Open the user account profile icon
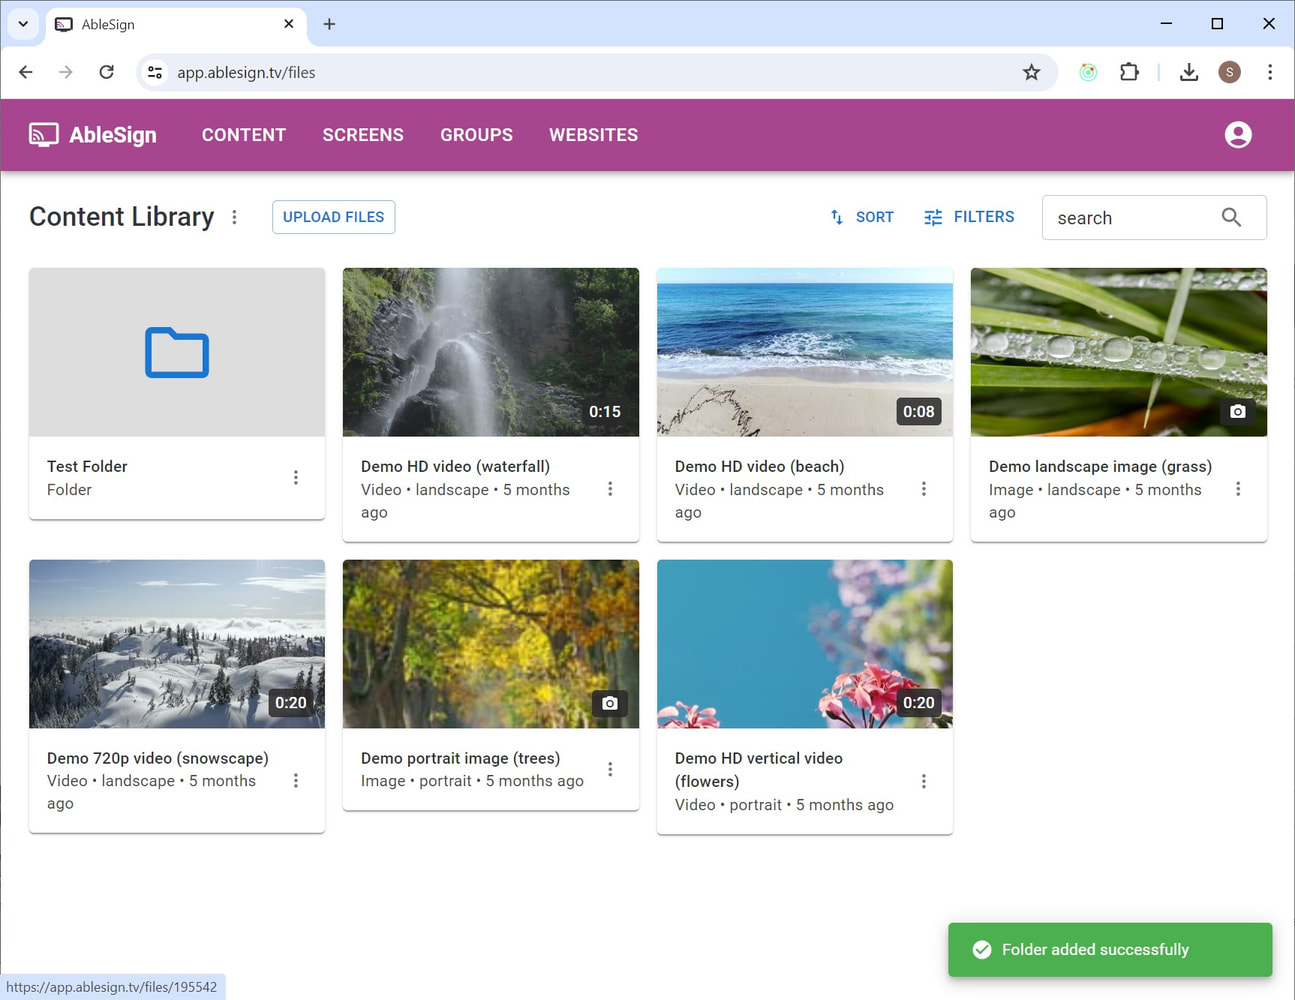This screenshot has height=1000, width=1295. click(1237, 135)
